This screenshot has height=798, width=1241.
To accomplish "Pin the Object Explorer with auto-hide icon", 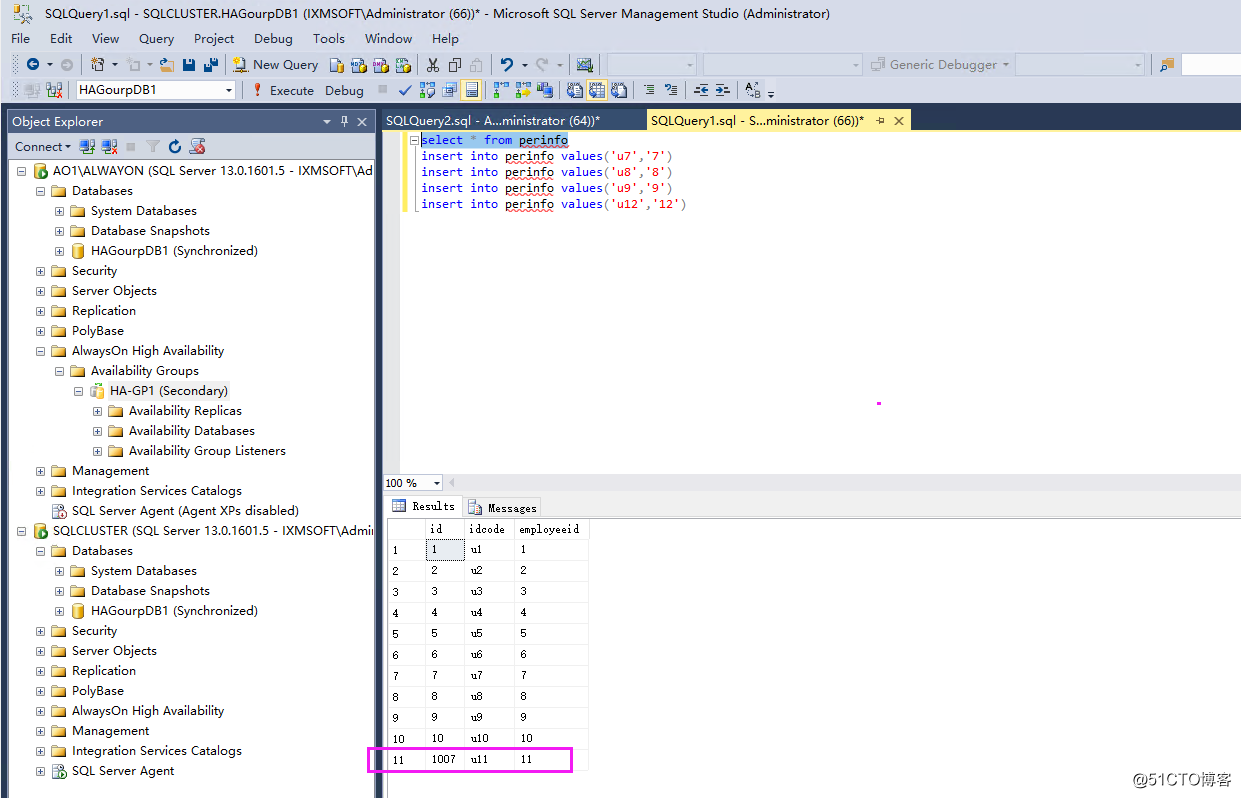I will [345, 121].
